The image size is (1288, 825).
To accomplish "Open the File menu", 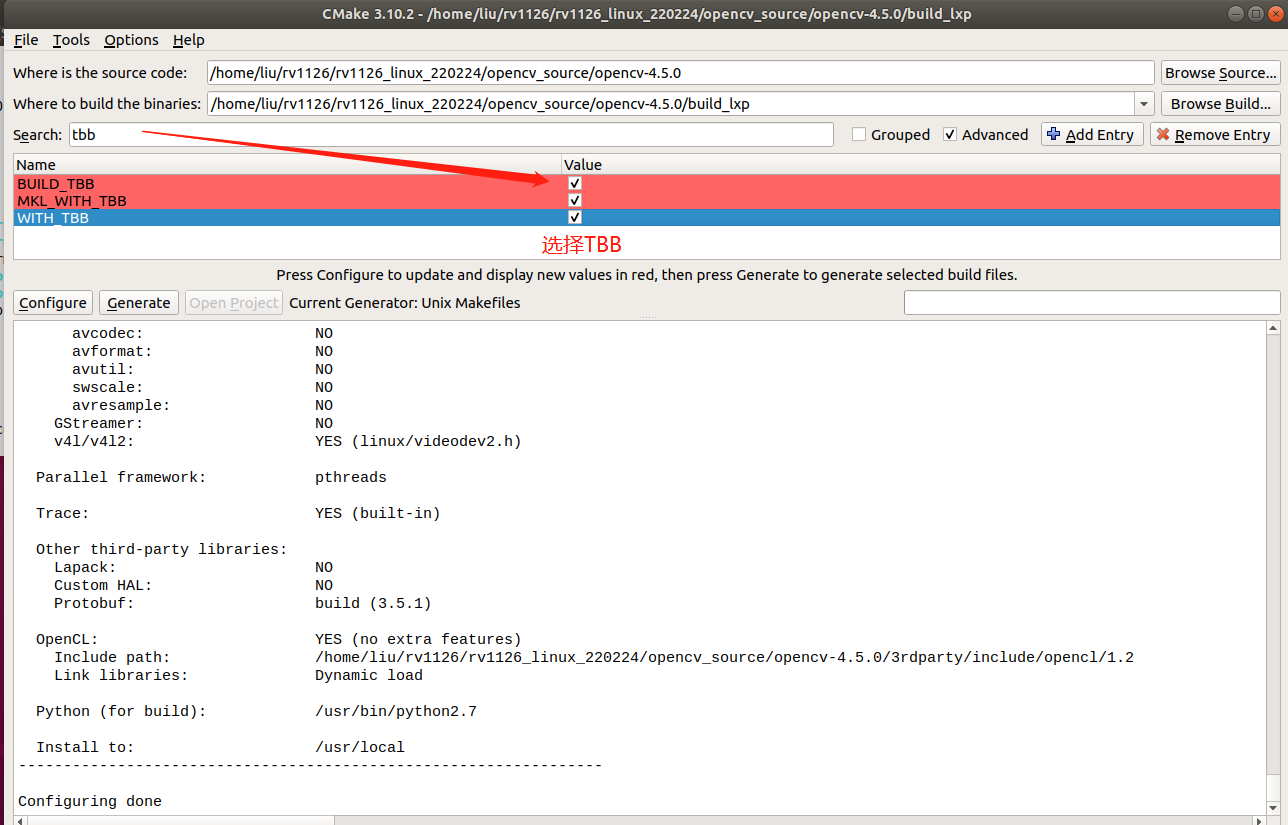I will [25, 40].
